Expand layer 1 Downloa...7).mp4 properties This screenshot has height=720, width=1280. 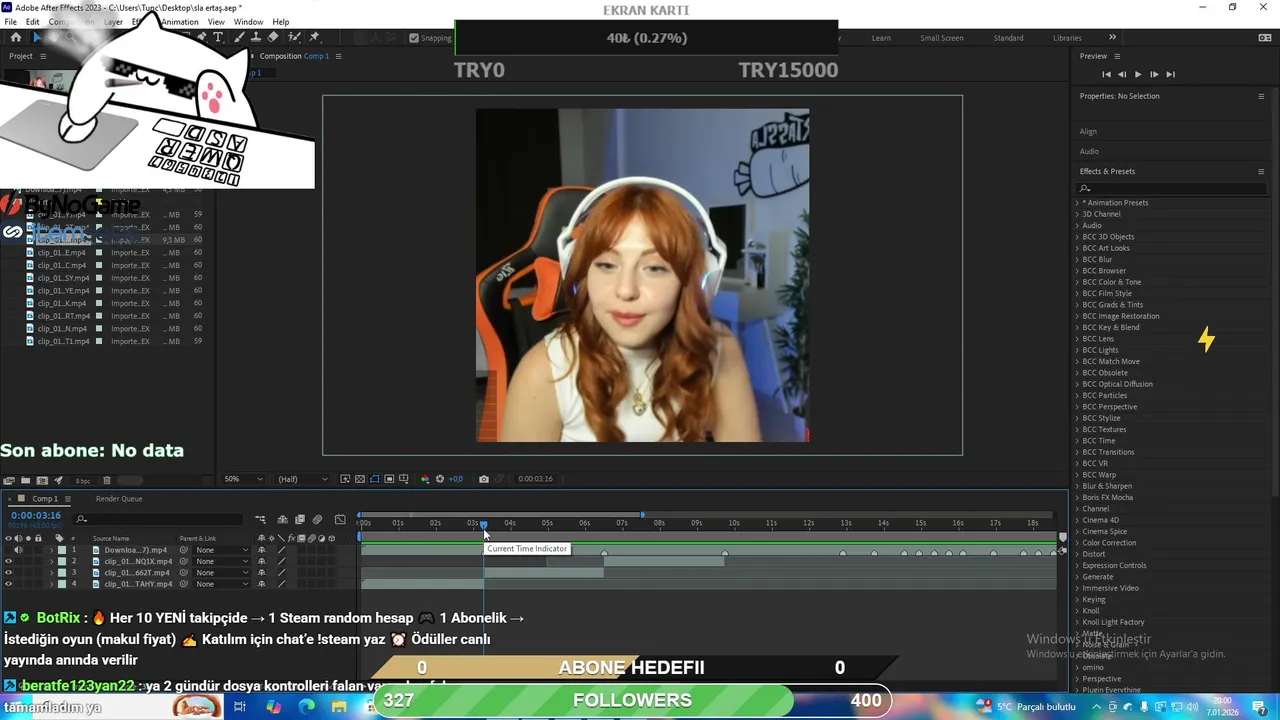[x=51, y=550]
